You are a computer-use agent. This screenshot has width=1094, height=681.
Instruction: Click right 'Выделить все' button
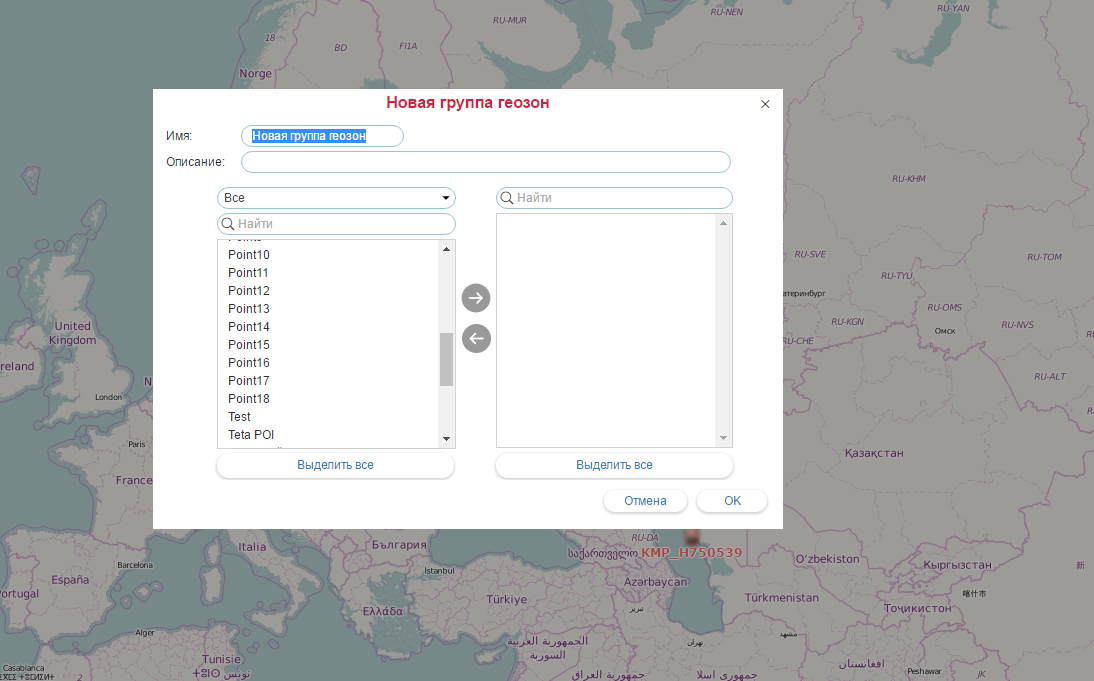[x=614, y=465]
